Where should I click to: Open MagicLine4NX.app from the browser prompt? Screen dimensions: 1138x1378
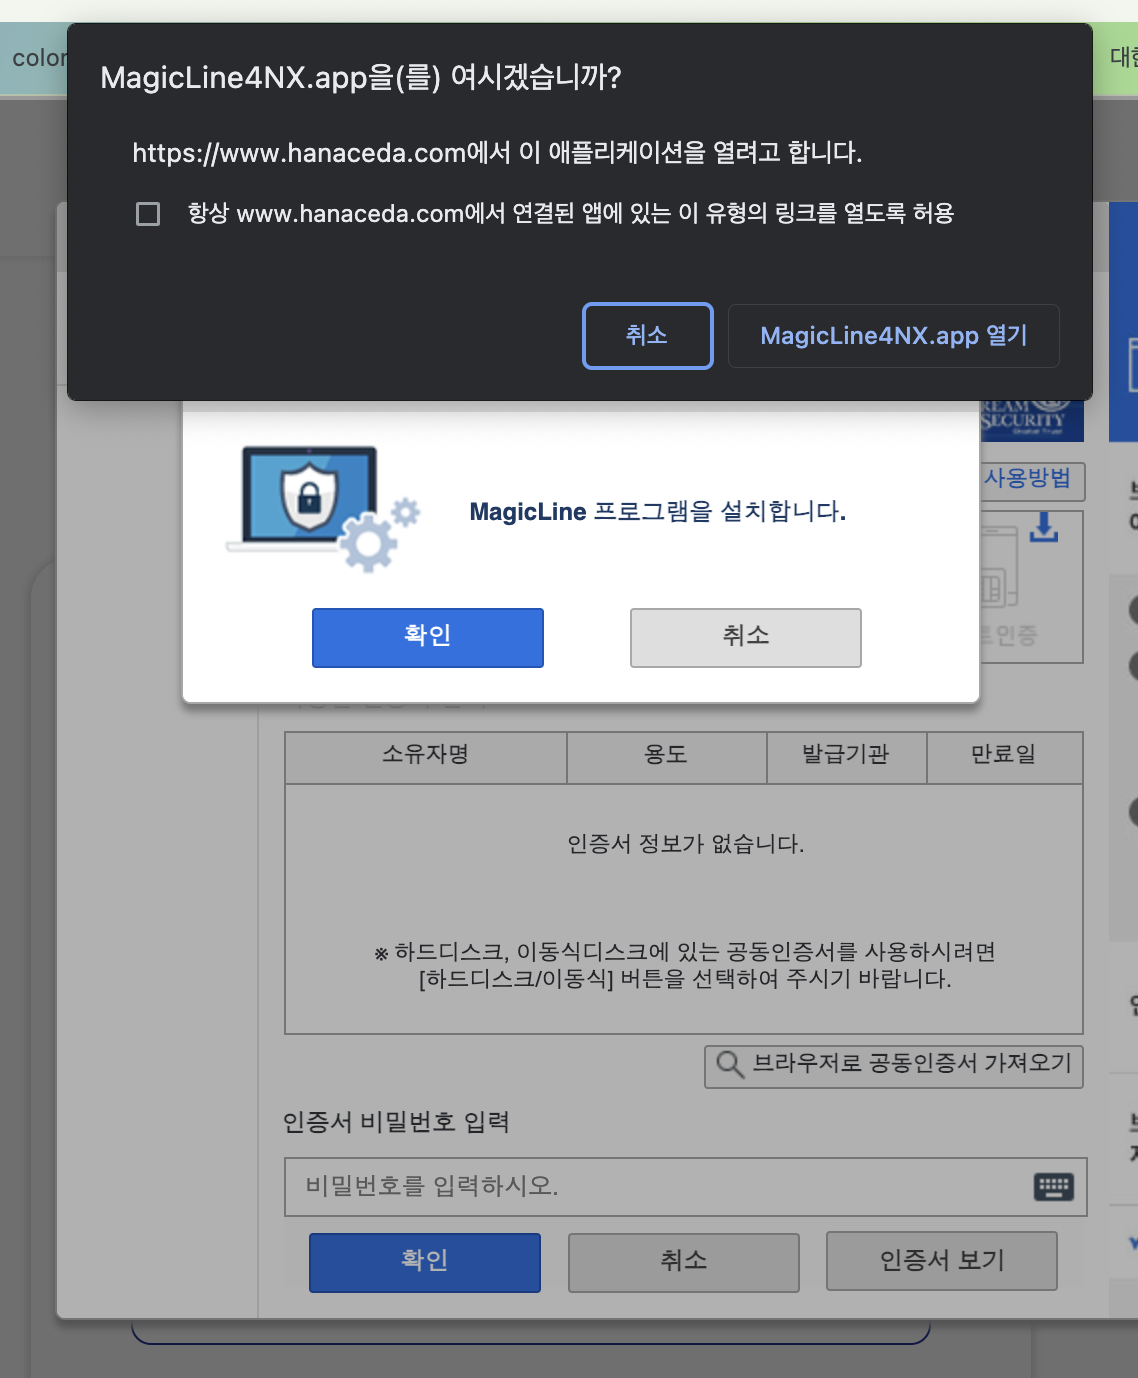[x=893, y=336]
